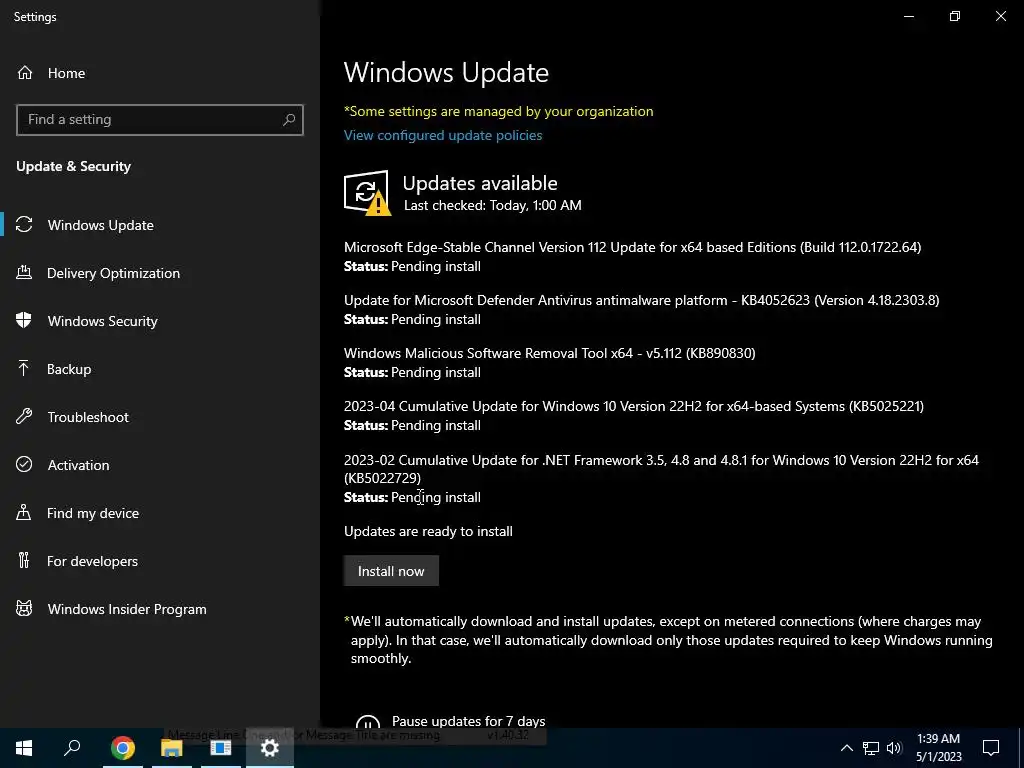The height and width of the screenshot is (768, 1024).
Task: Click the Activation checkmark circle icon
Action: pos(24,464)
